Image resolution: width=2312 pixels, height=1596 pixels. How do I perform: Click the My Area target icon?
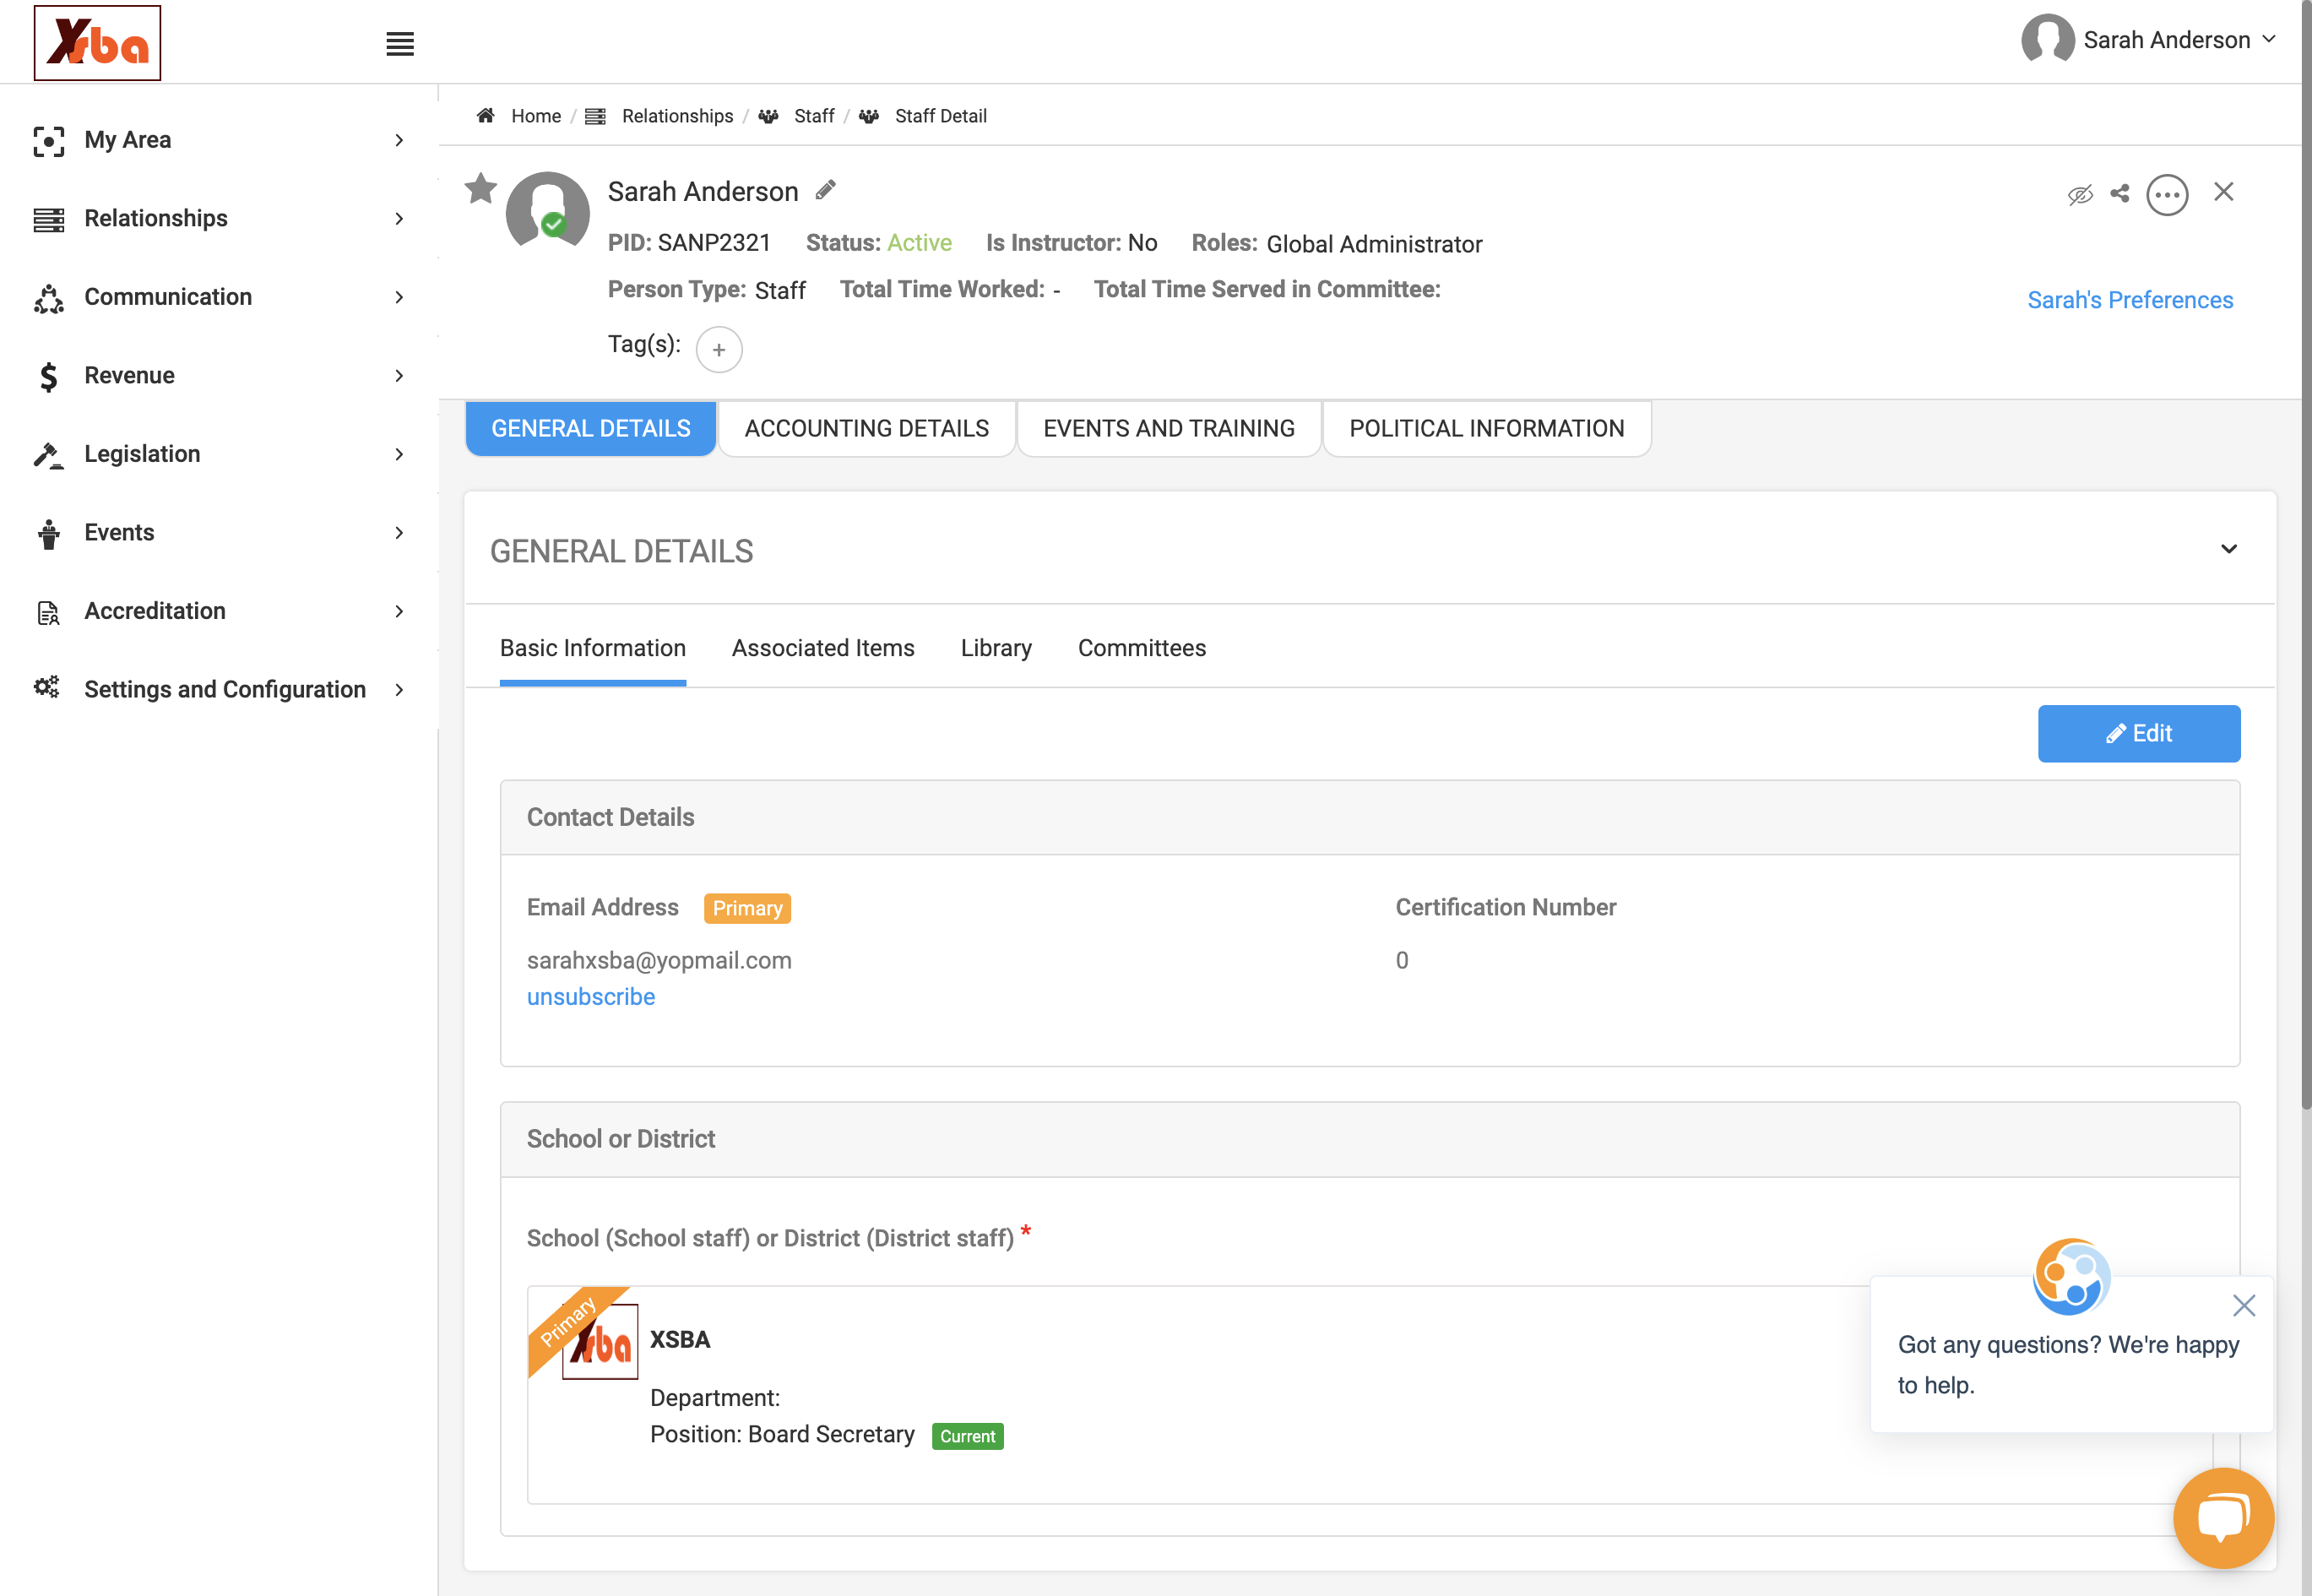coord(48,141)
